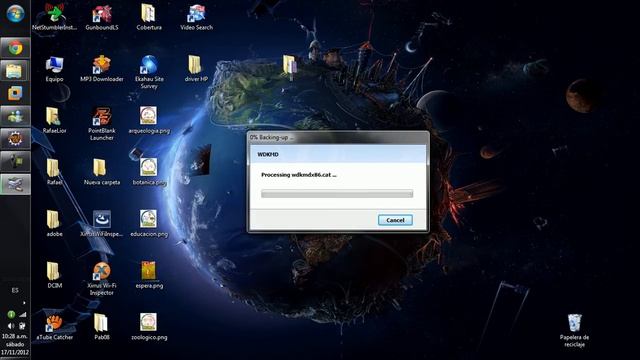Cancel the WDKMD backup process
Viewport: 640px width, 360px height.
point(395,220)
